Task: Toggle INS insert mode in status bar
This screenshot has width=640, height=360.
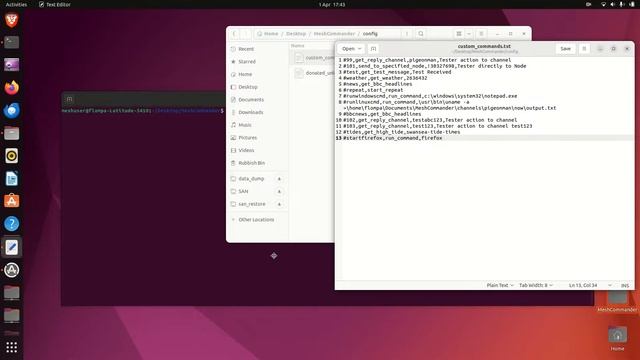Action: click(x=625, y=285)
